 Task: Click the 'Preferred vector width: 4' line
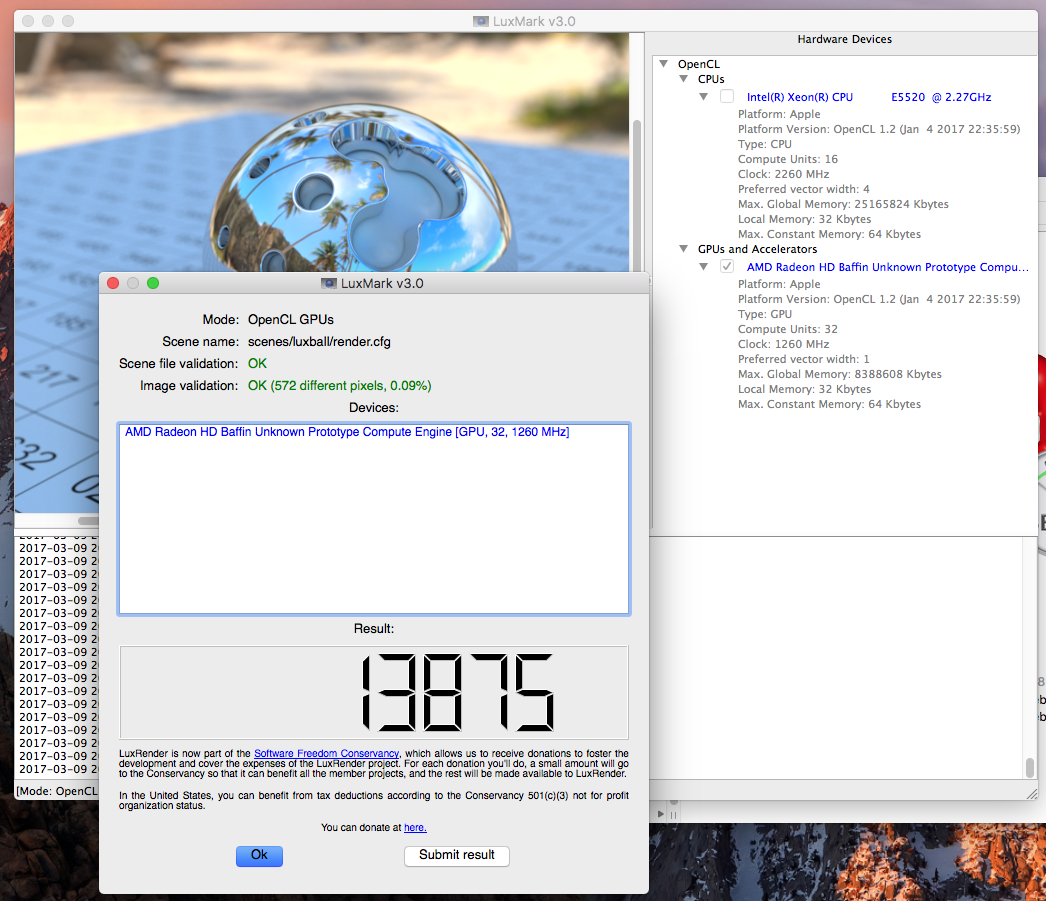click(x=803, y=189)
